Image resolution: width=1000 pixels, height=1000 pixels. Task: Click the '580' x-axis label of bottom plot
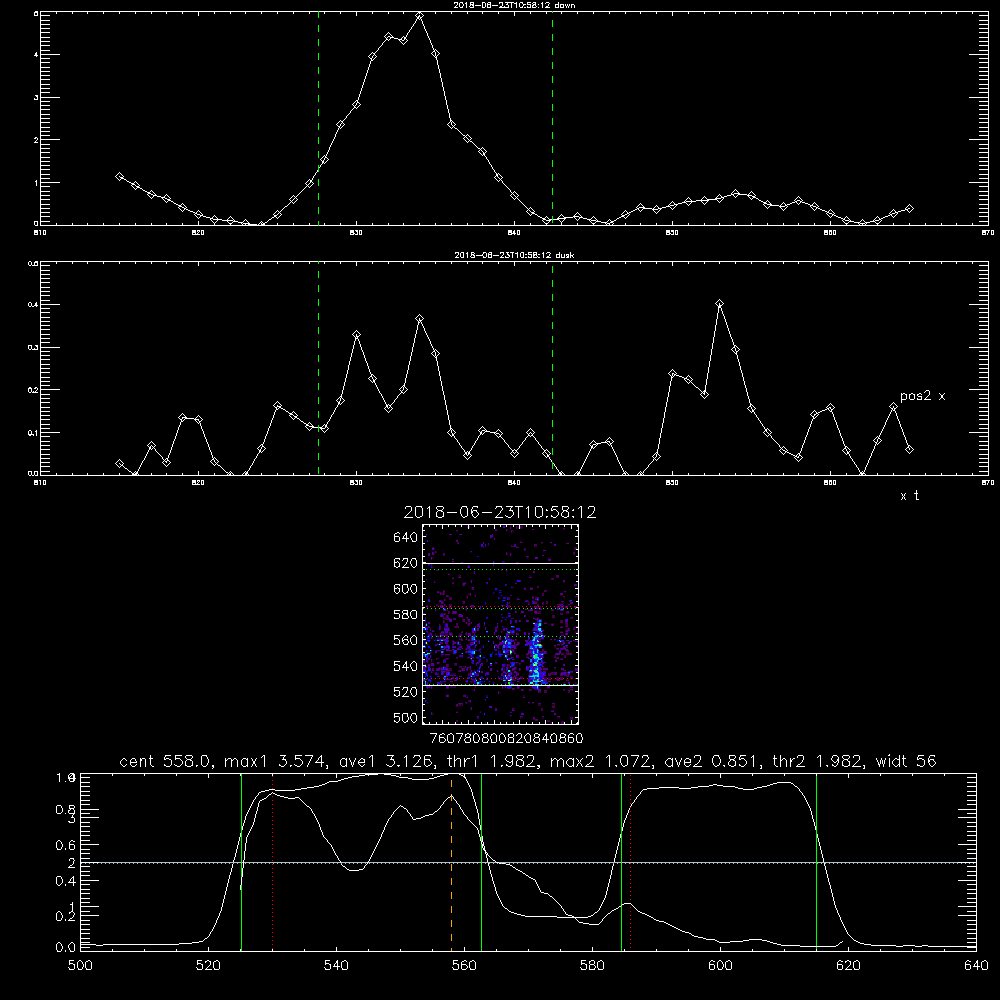pos(592,966)
